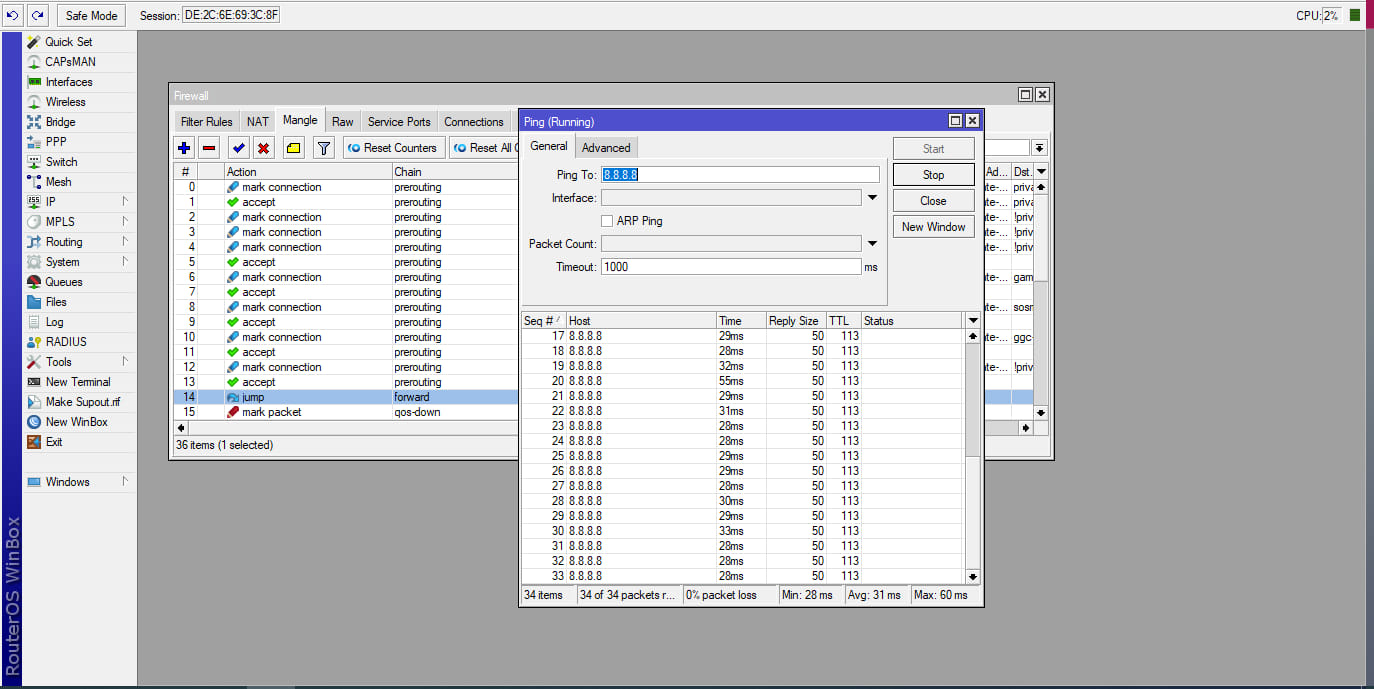Viewport: 1374px width, 689px height.
Task: Add new mangle rule with plus icon
Action: click(x=184, y=148)
